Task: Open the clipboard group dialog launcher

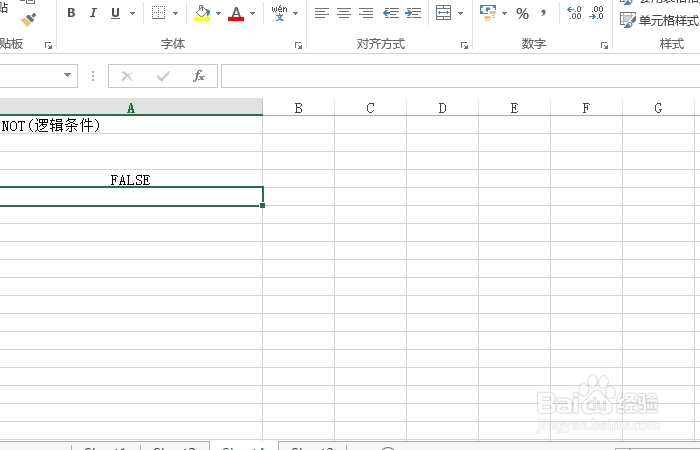Action: 48,46
